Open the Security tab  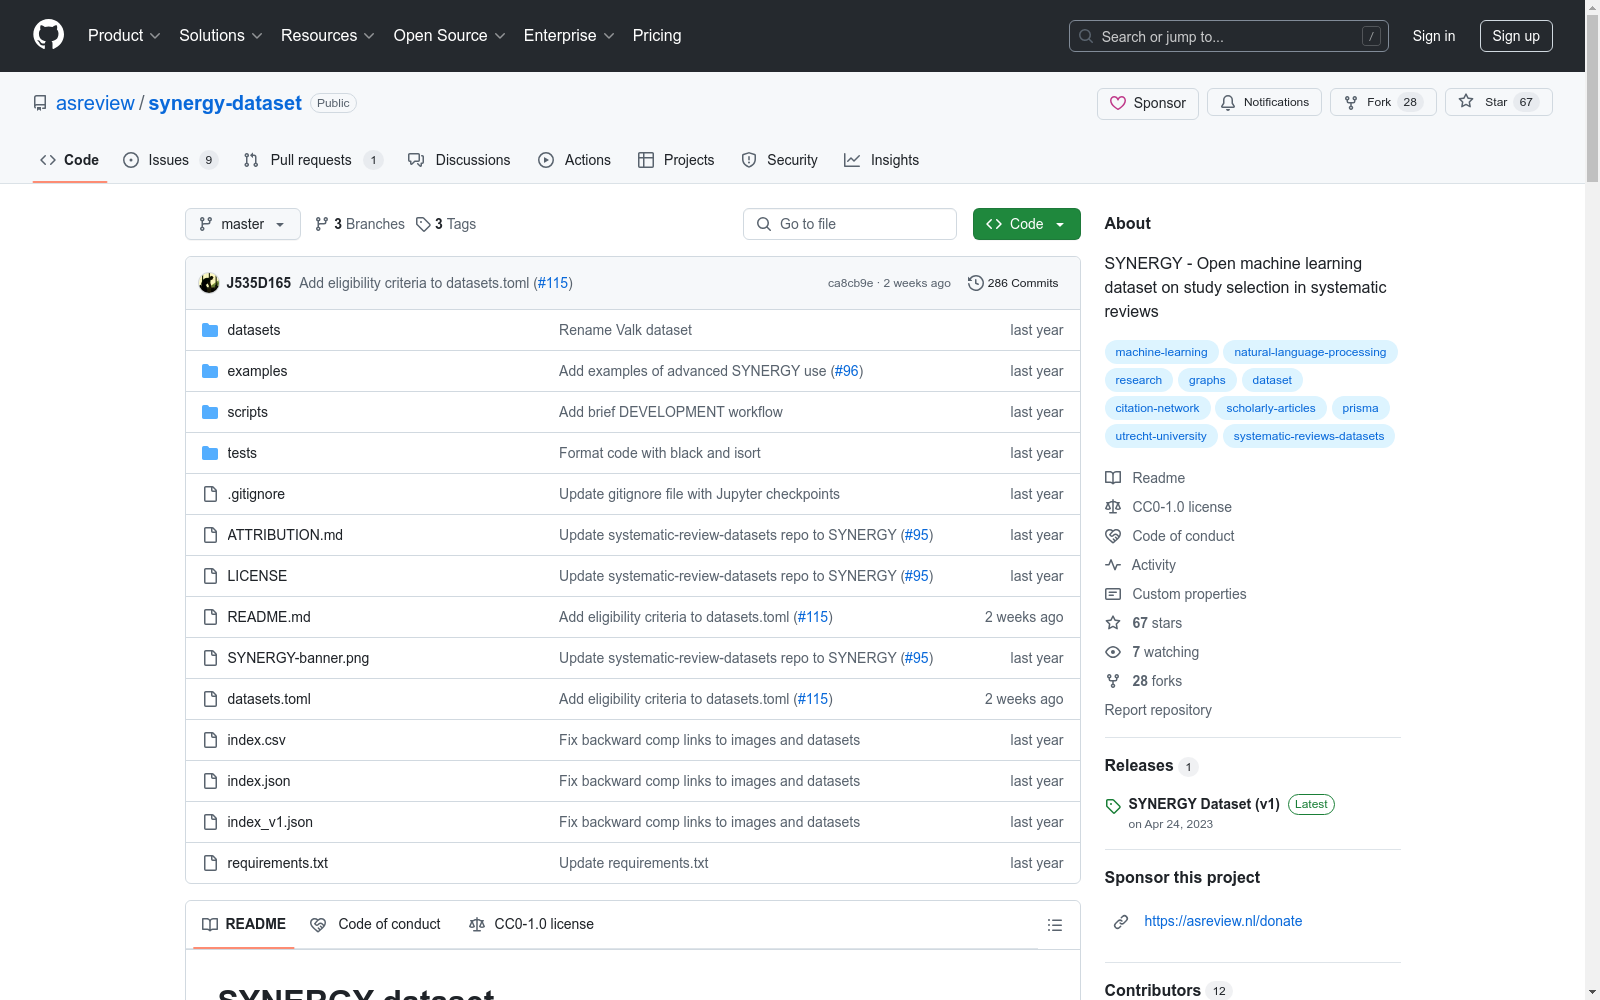click(779, 160)
